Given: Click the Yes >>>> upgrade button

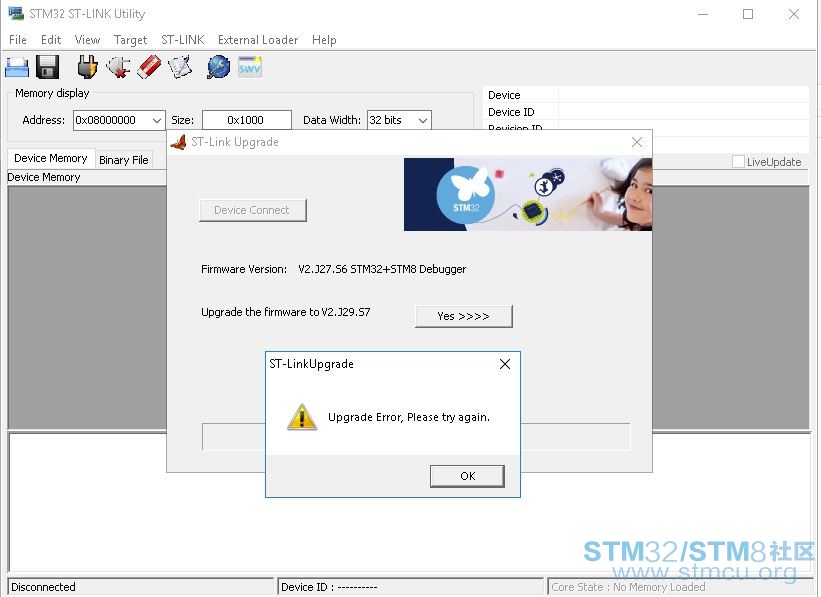Looking at the screenshot, I should [x=463, y=316].
